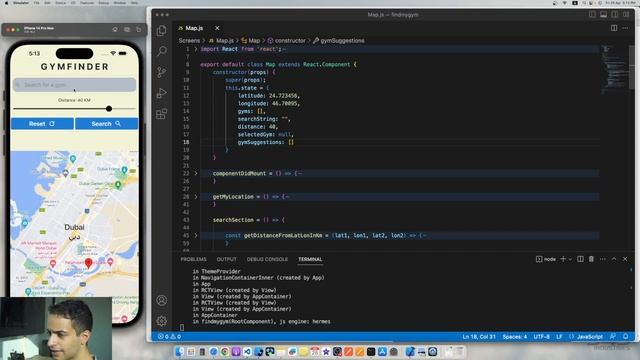Image resolution: width=640 pixels, height=360 pixels.
Task: Tap the Search button in simulator
Action: (107, 124)
